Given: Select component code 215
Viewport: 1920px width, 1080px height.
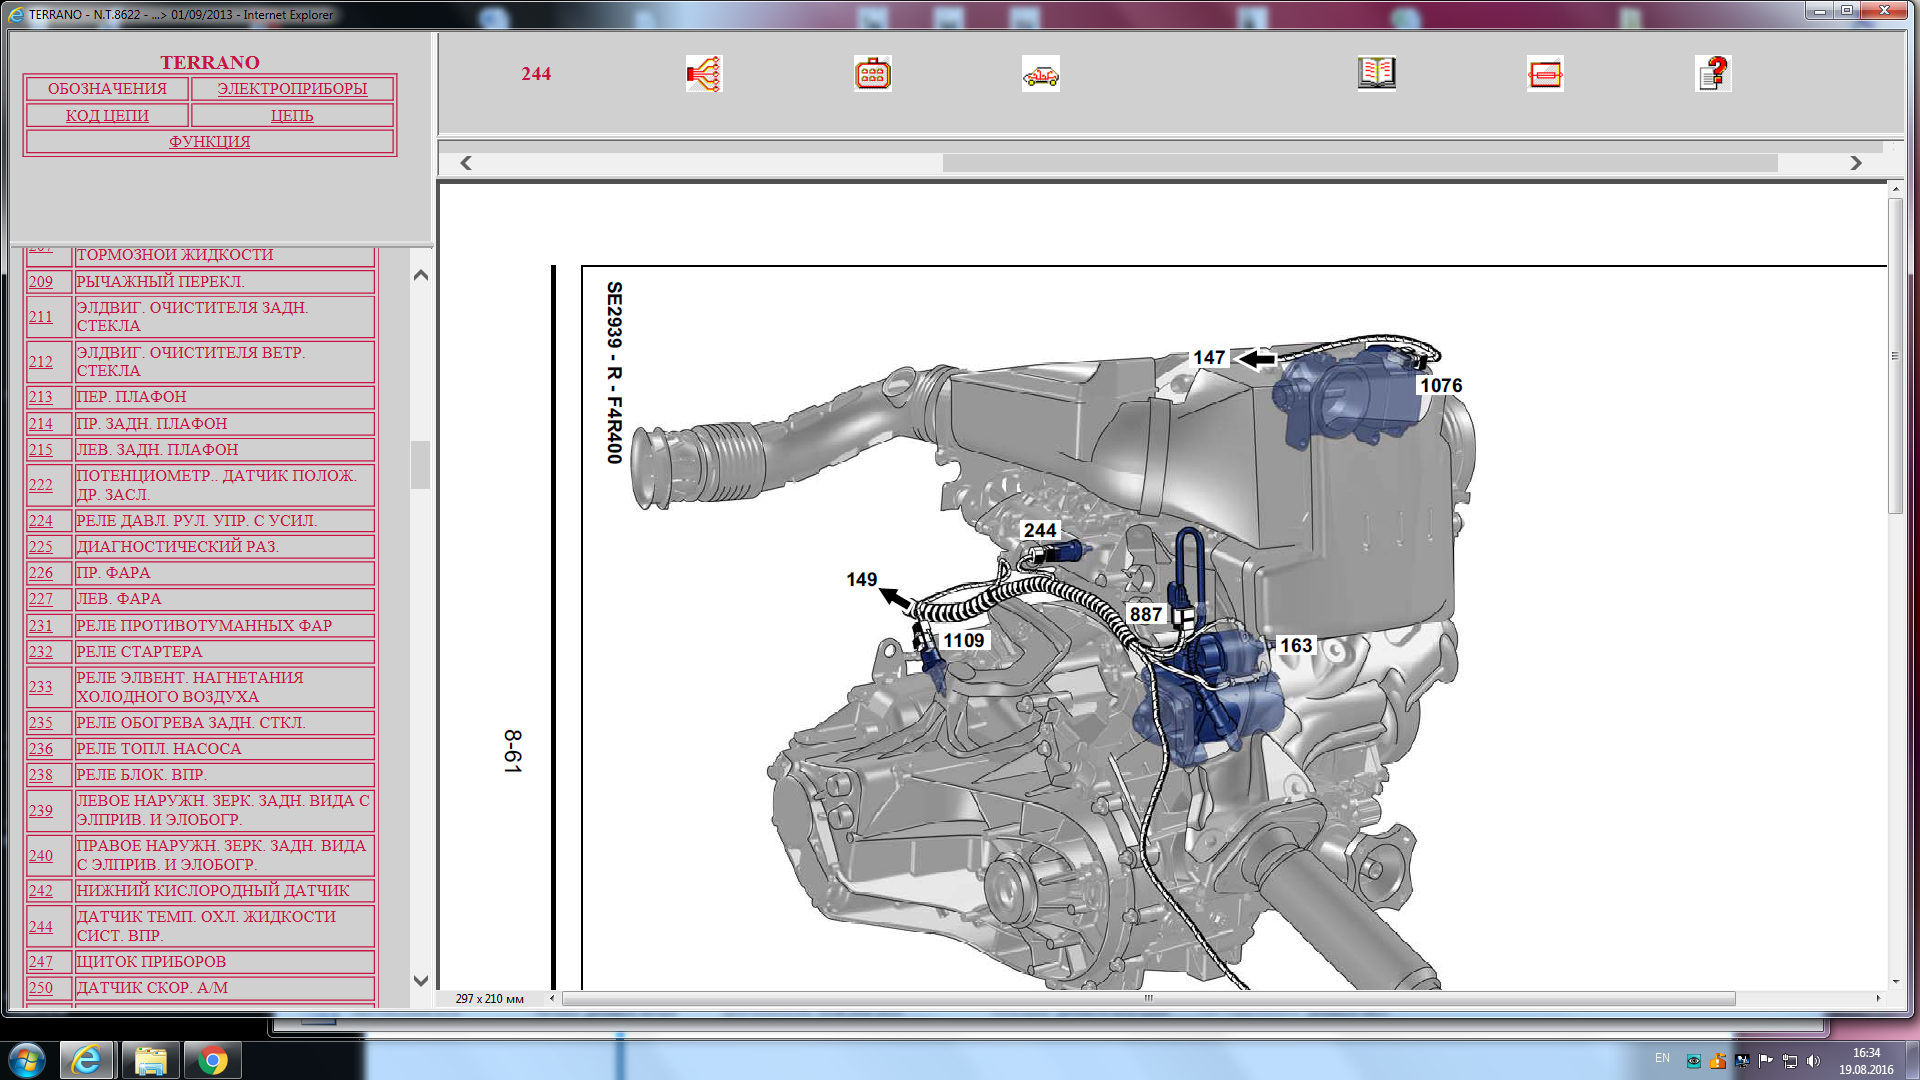Looking at the screenshot, I should point(41,450).
